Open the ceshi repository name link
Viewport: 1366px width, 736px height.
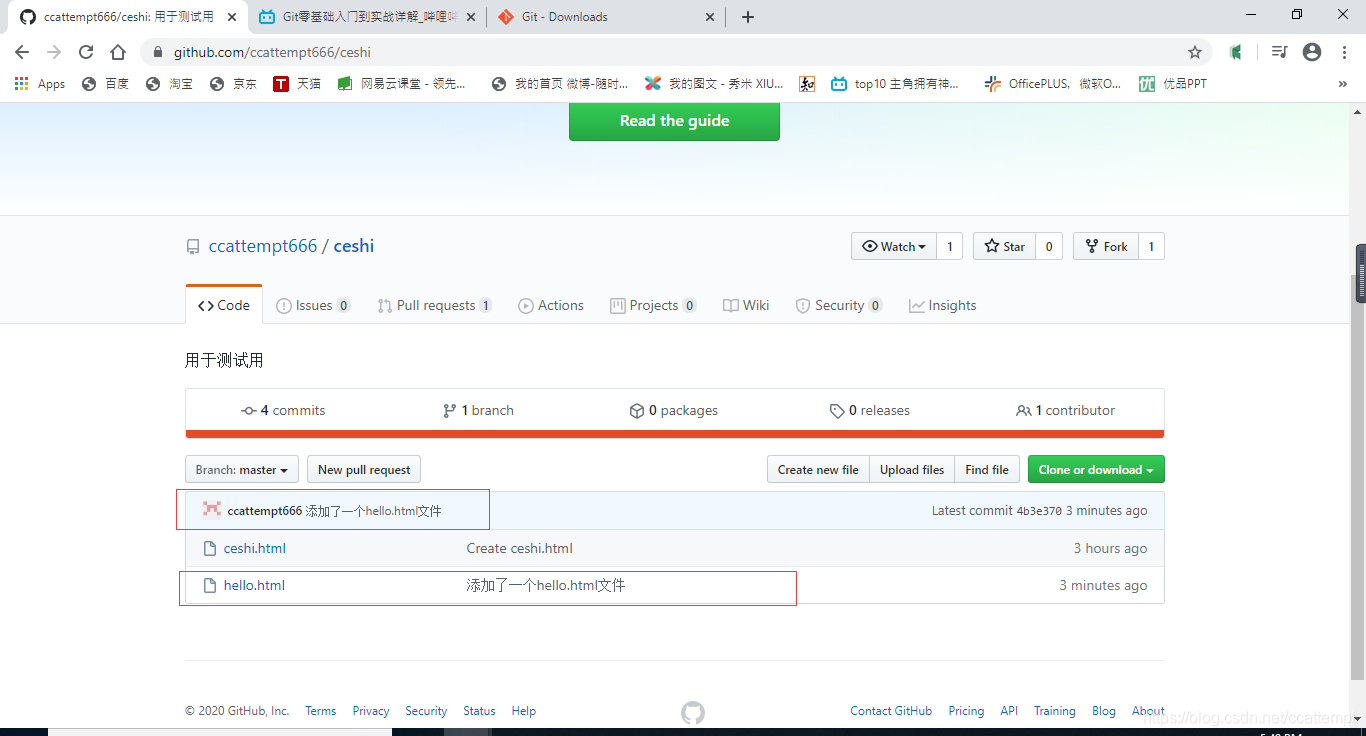[354, 246]
